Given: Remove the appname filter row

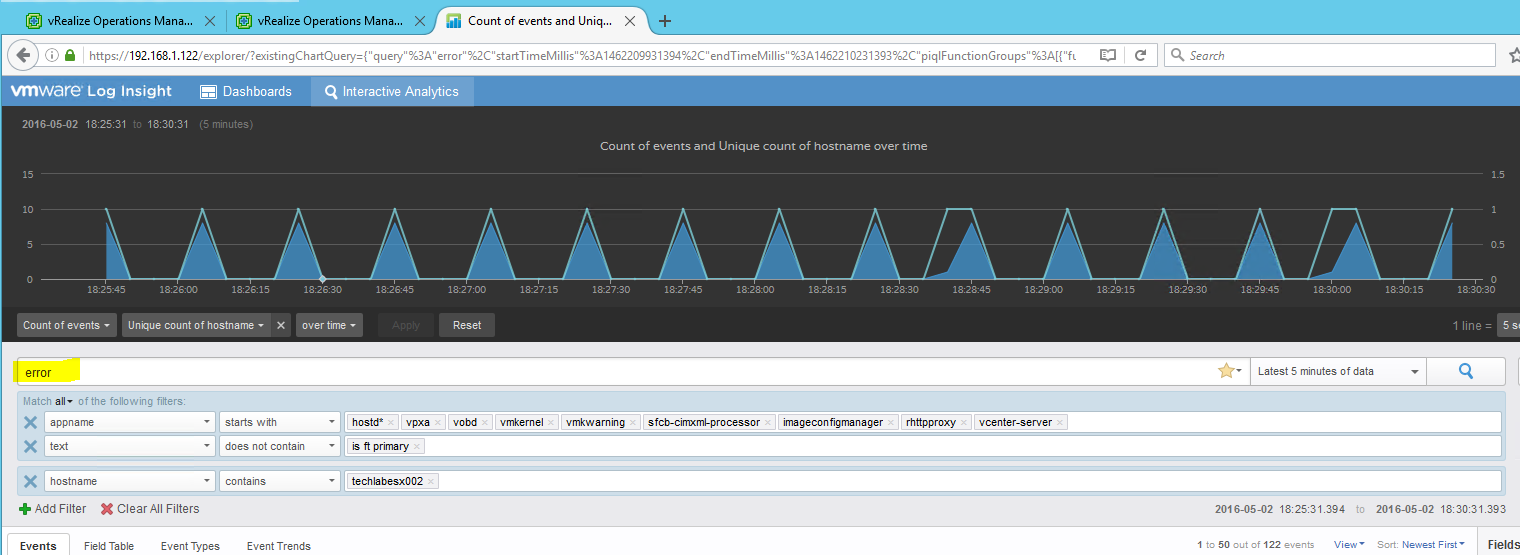Looking at the screenshot, I should click(30, 422).
